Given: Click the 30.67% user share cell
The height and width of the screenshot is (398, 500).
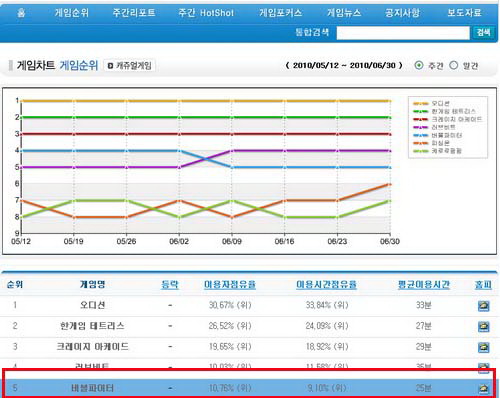Looking at the screenshot, I should pos(230,305).
